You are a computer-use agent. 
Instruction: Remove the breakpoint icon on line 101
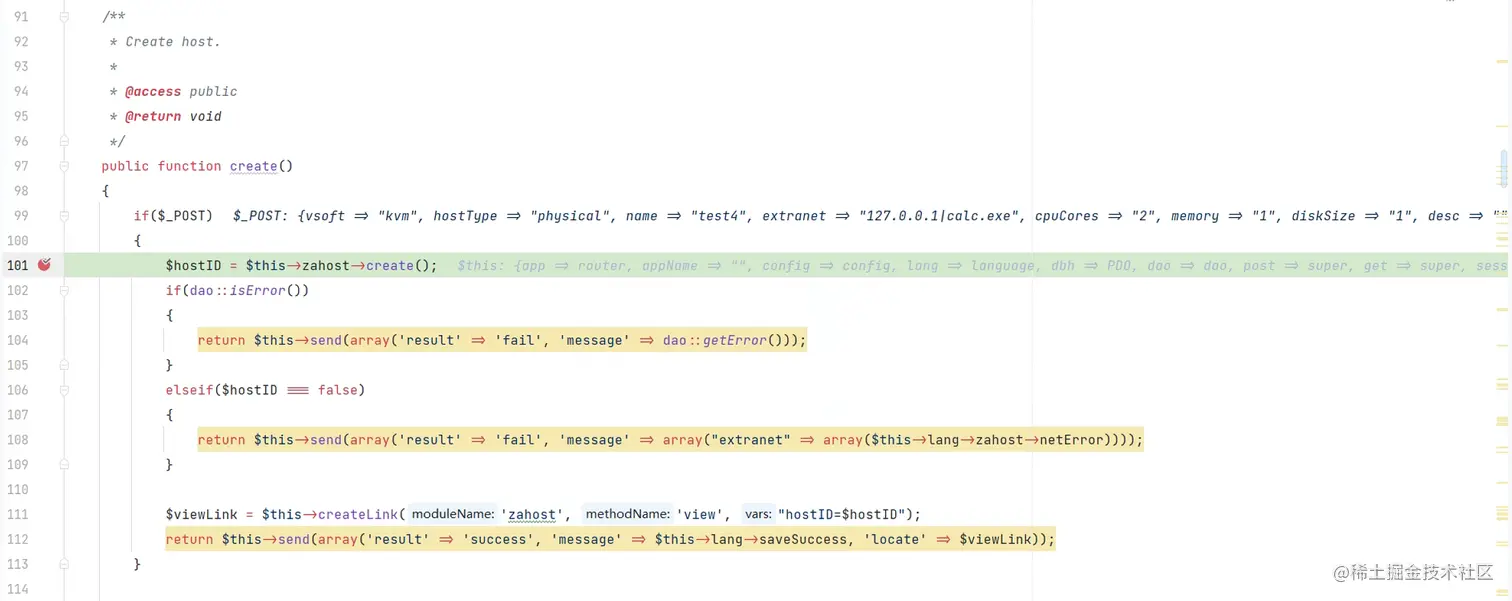coord(44,265)
